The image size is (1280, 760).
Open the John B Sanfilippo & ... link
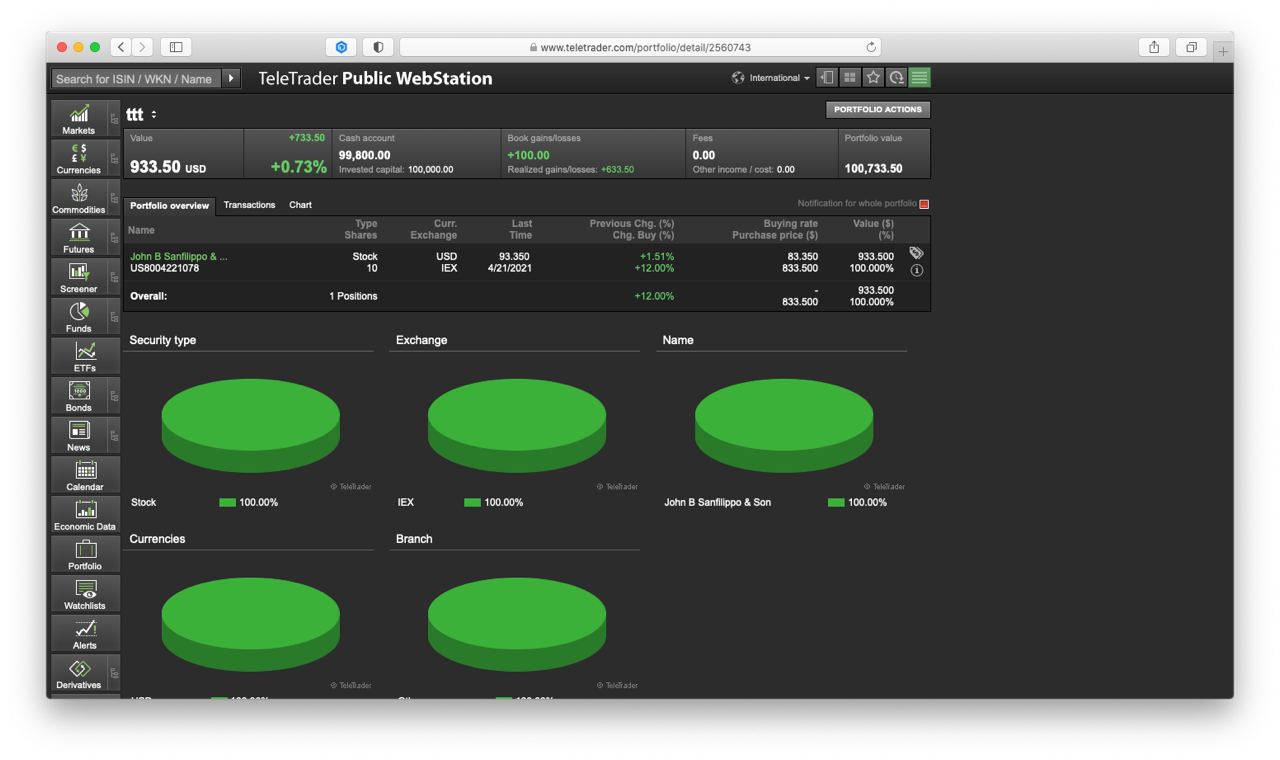pos(179,257)
